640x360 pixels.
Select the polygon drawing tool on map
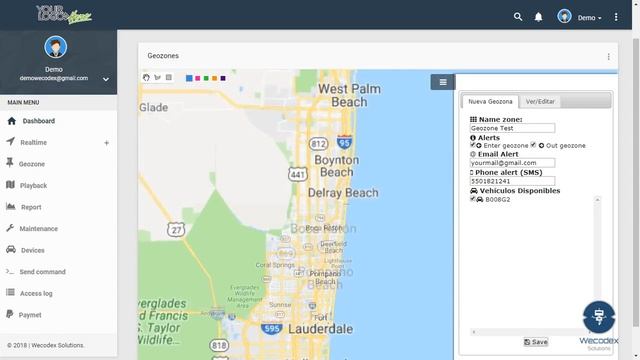click(158, 78)
